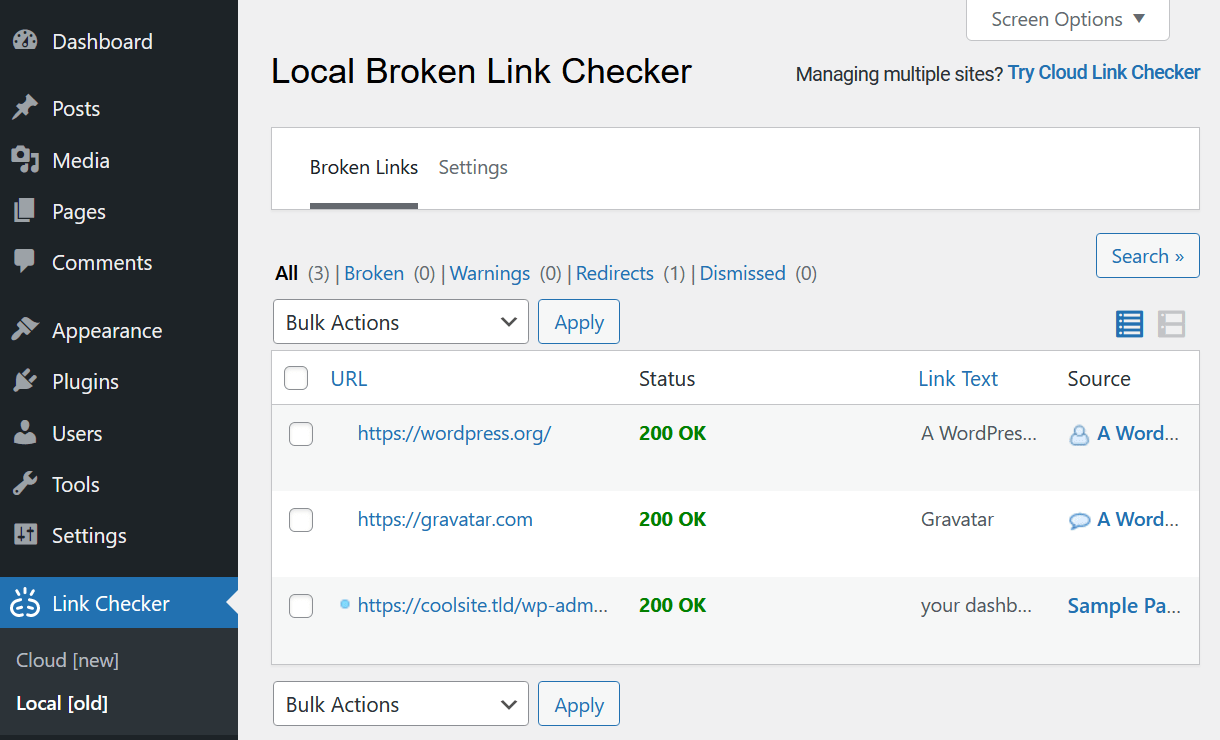Click the Dashboard gauge icon

pyautogui.click(x=25, y=41)
